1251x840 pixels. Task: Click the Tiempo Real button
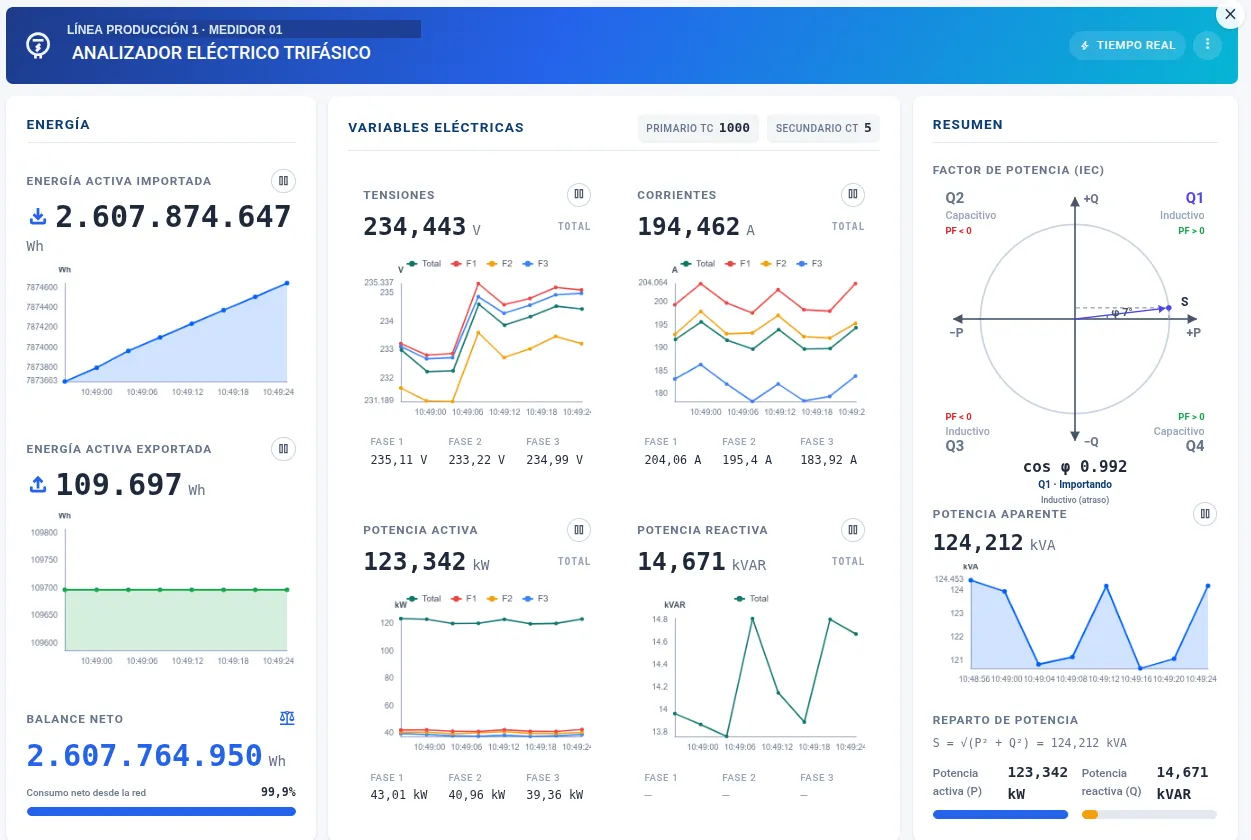pyautogui.click(x=1127, y=45)
